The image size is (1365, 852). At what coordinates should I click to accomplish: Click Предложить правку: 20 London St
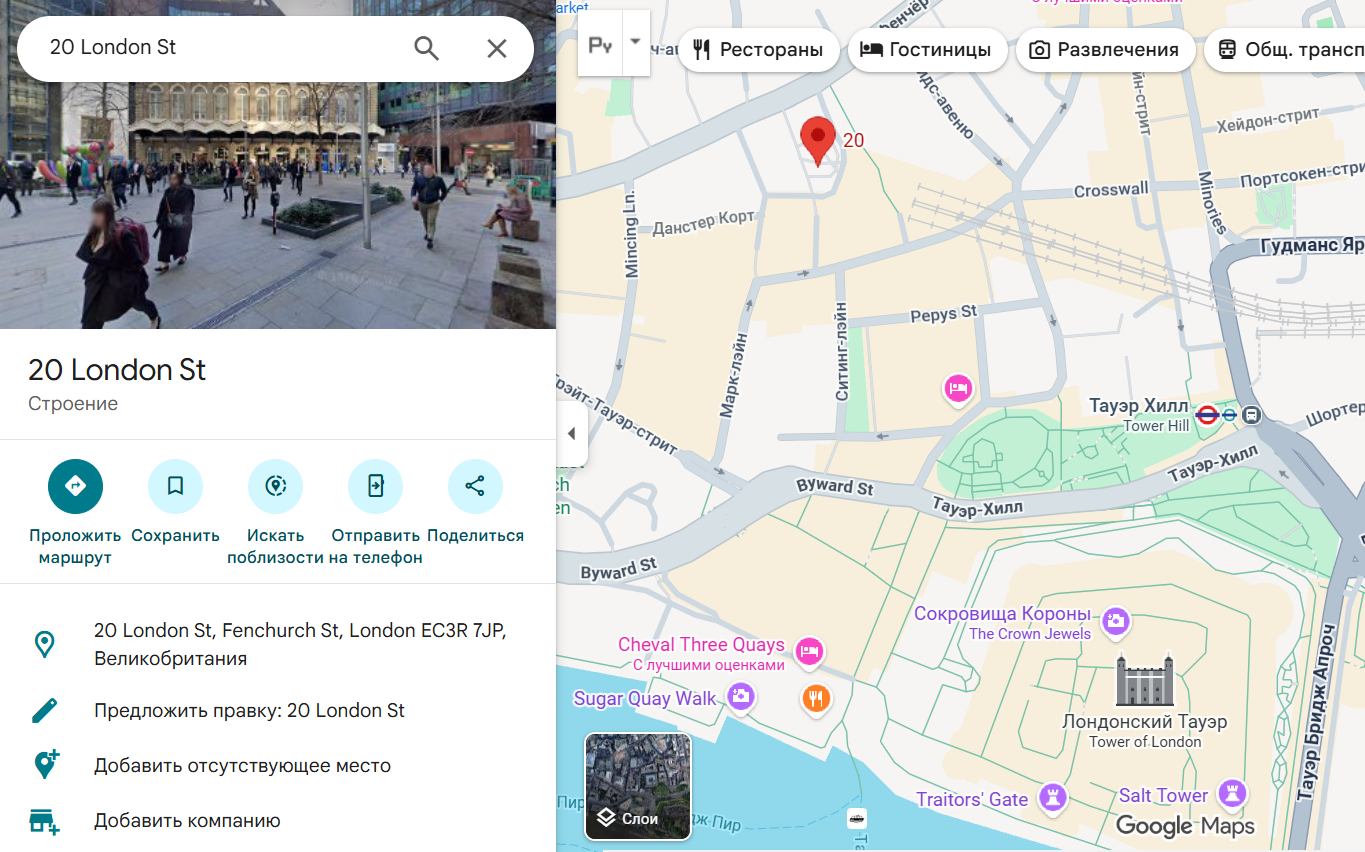coord(278,711)
